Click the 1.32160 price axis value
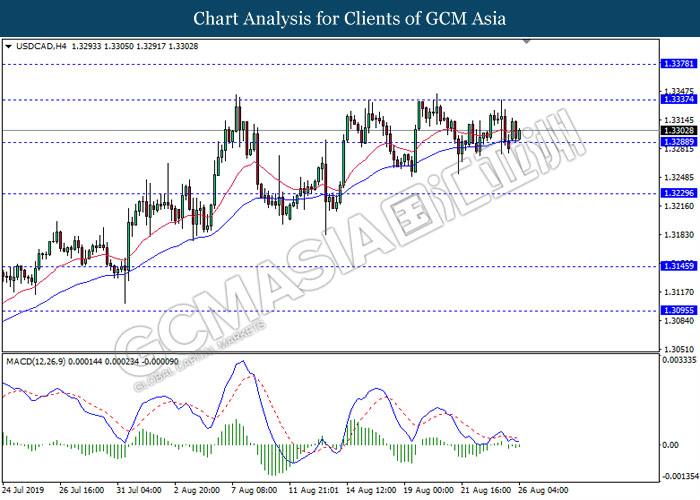This screenshot has width=700, height=500. click(679, 206)
